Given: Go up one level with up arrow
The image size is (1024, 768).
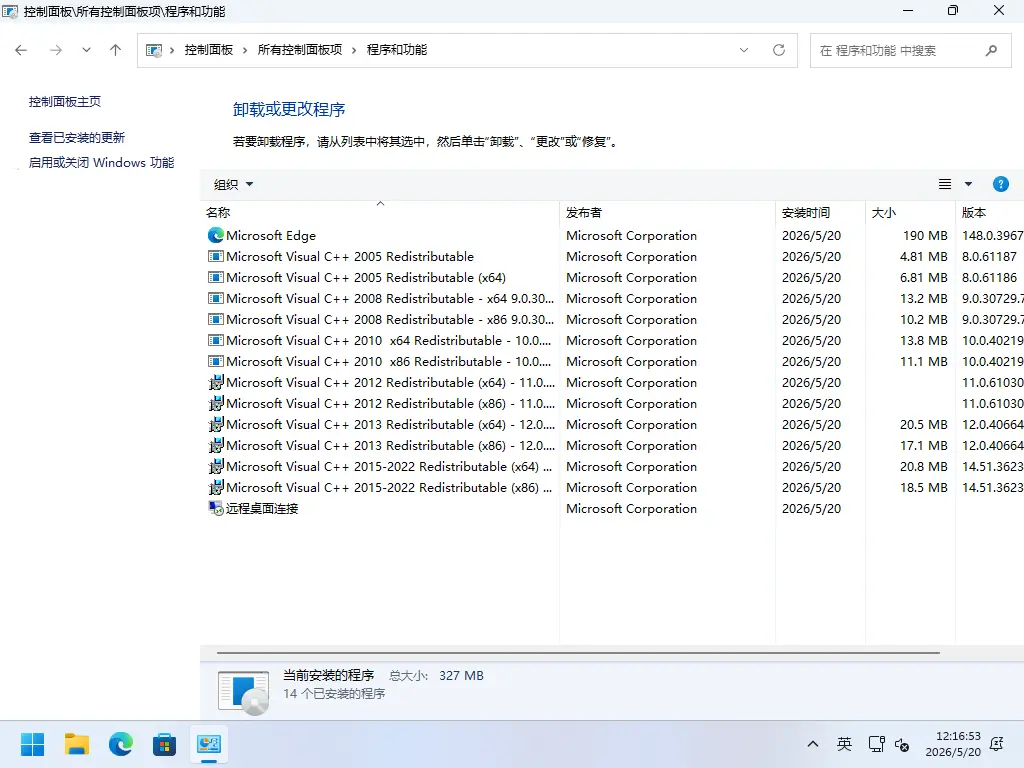Looking at the screenshot, I should [x=116, y=50].
